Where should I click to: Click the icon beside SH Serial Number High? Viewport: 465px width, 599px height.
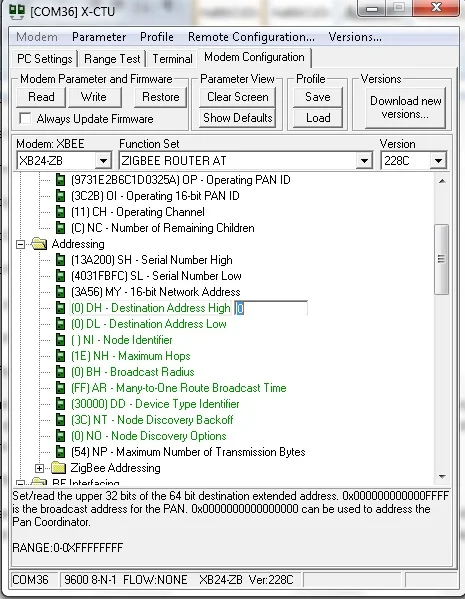[60, 260]
